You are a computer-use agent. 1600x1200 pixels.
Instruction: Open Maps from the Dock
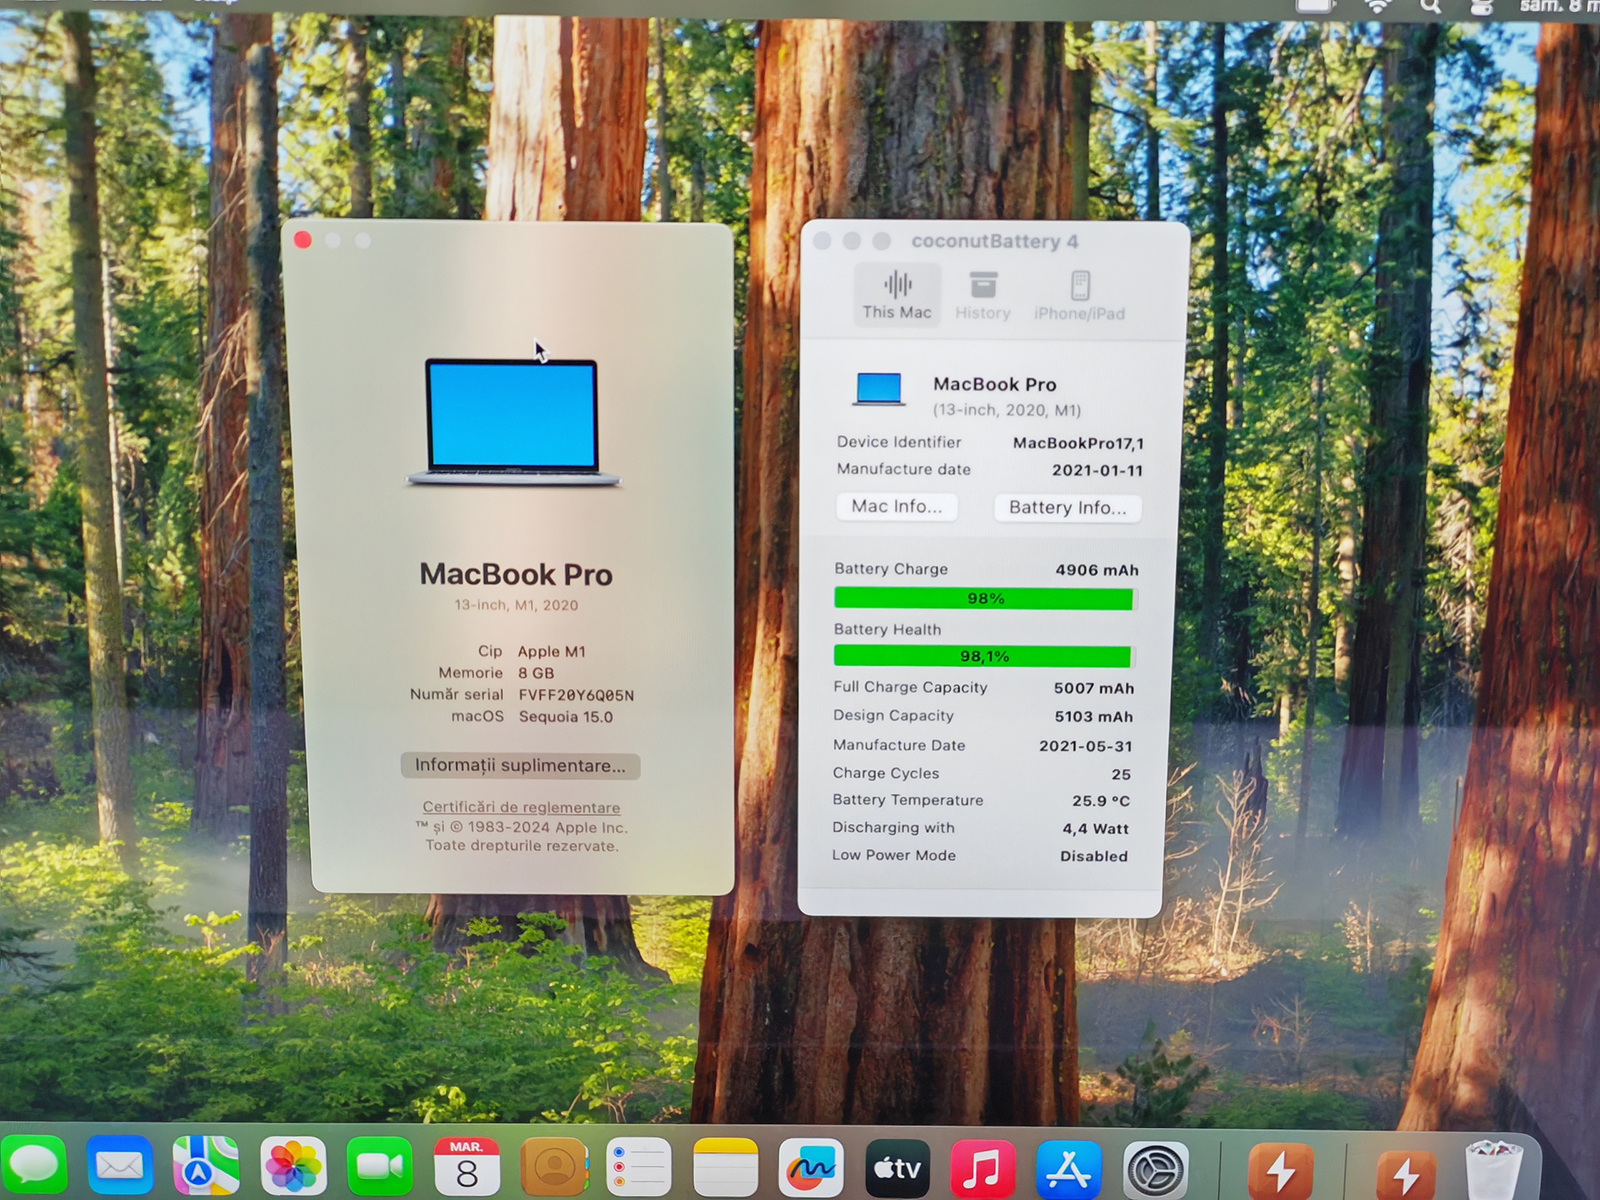(206, 1166)
